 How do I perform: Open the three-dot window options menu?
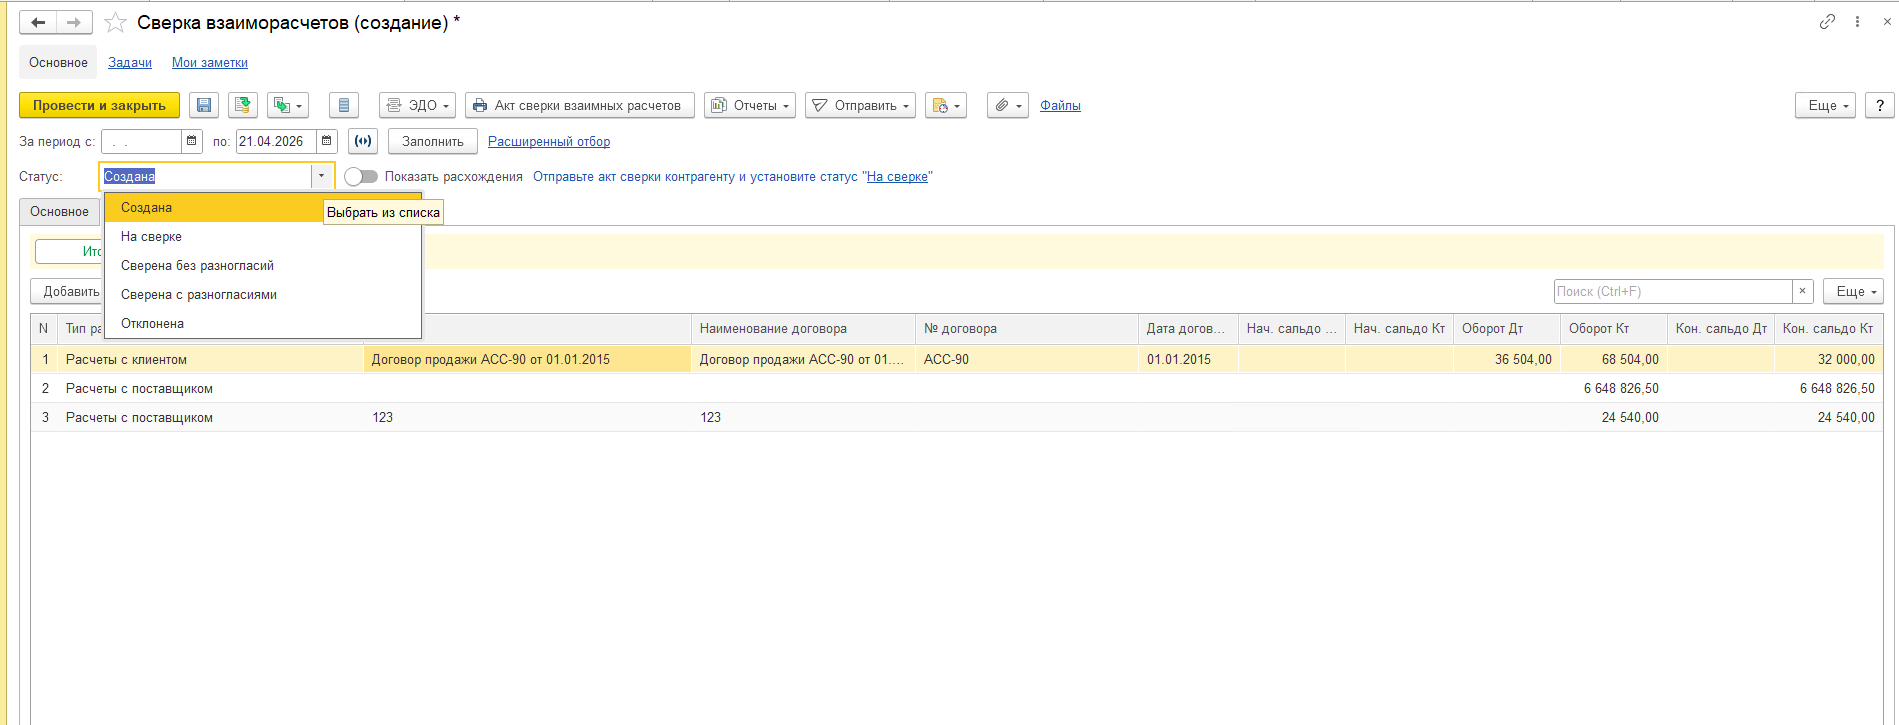1857,22
